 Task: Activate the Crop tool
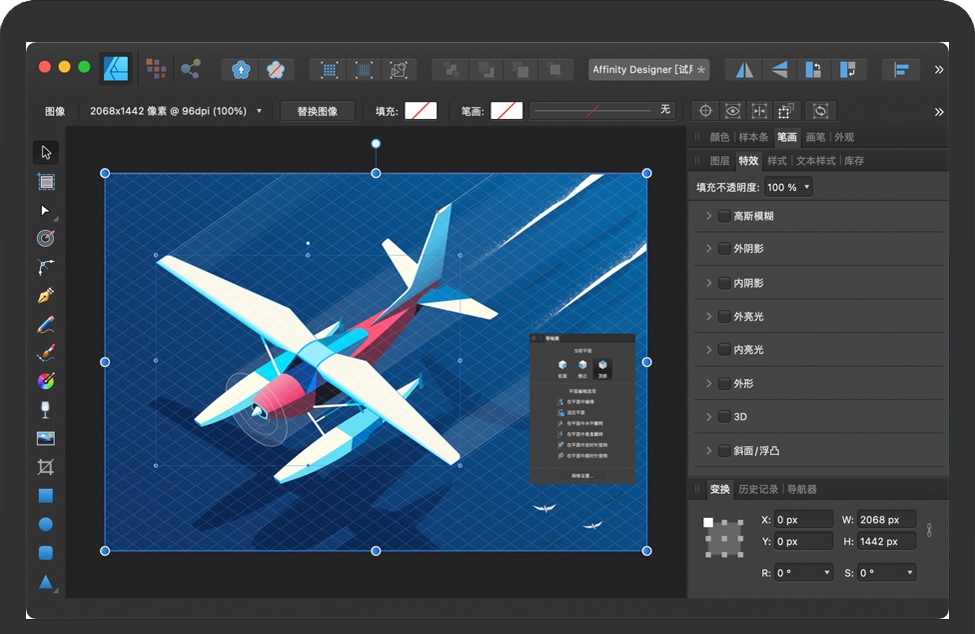46,467
